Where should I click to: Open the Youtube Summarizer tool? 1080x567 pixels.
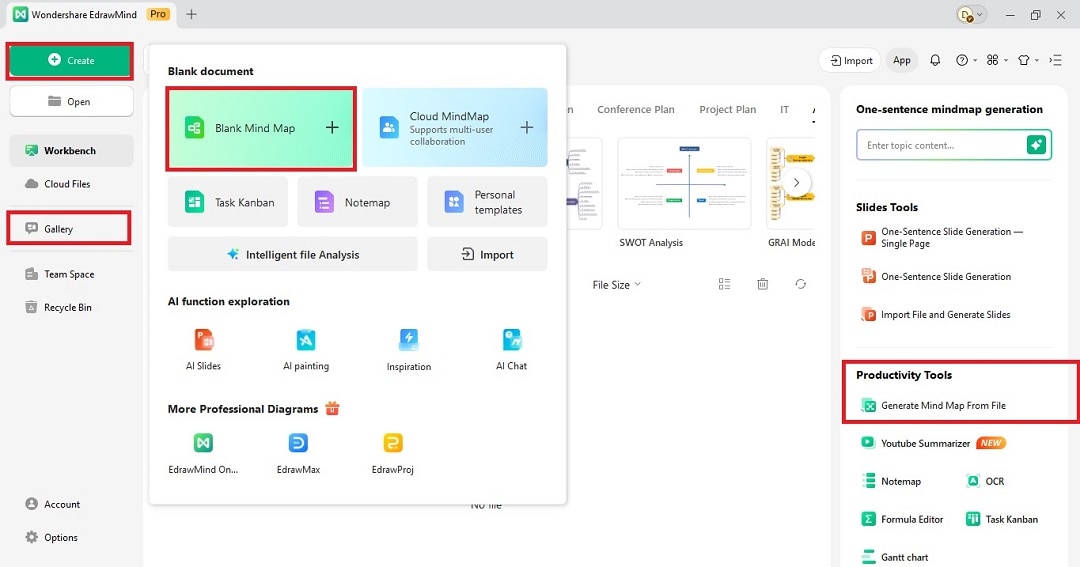click(933, 443)
